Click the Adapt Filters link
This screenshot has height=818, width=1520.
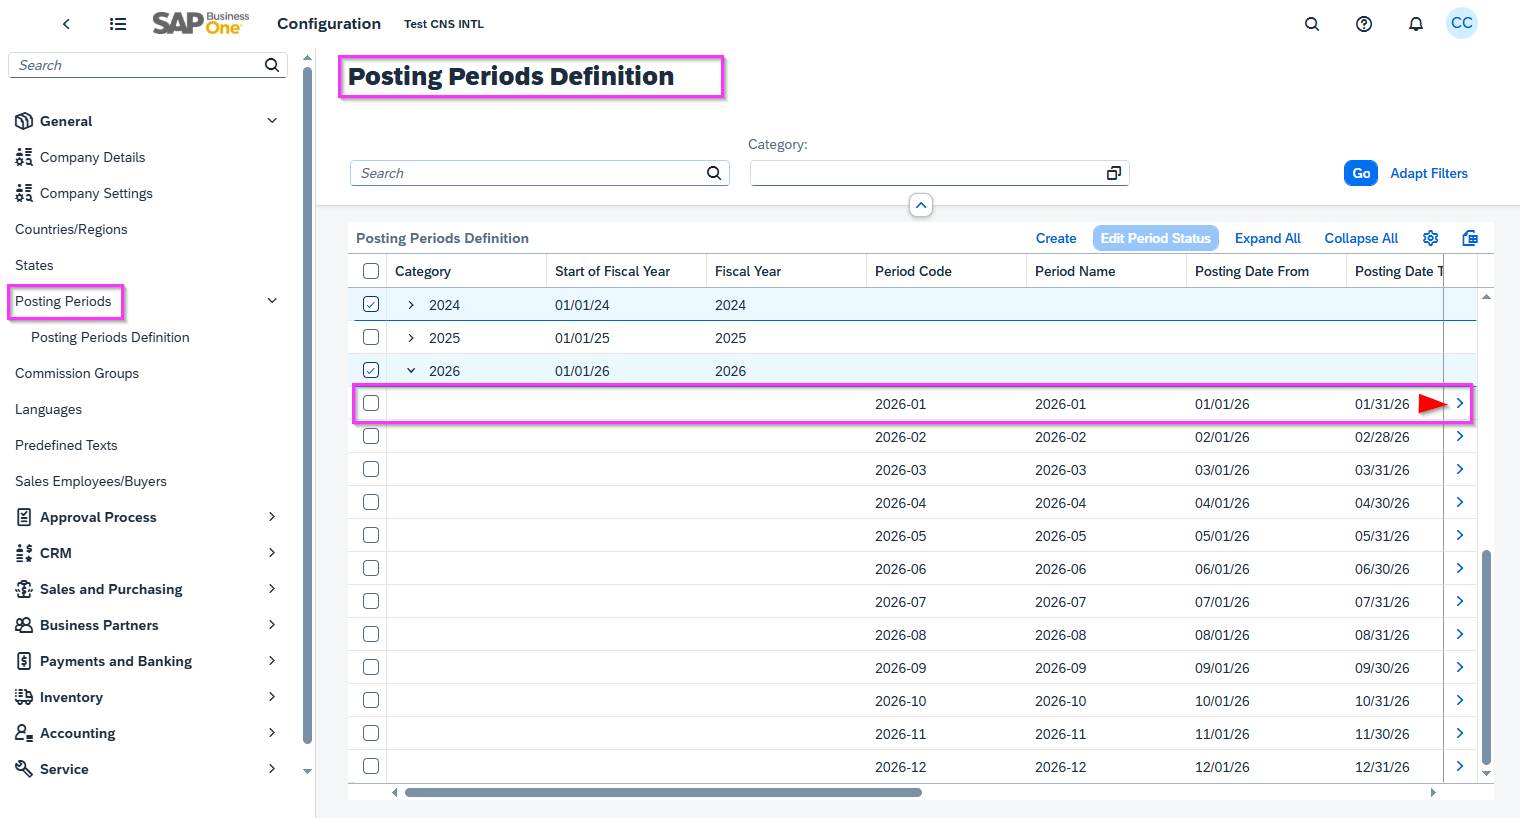pos(1428,172)
